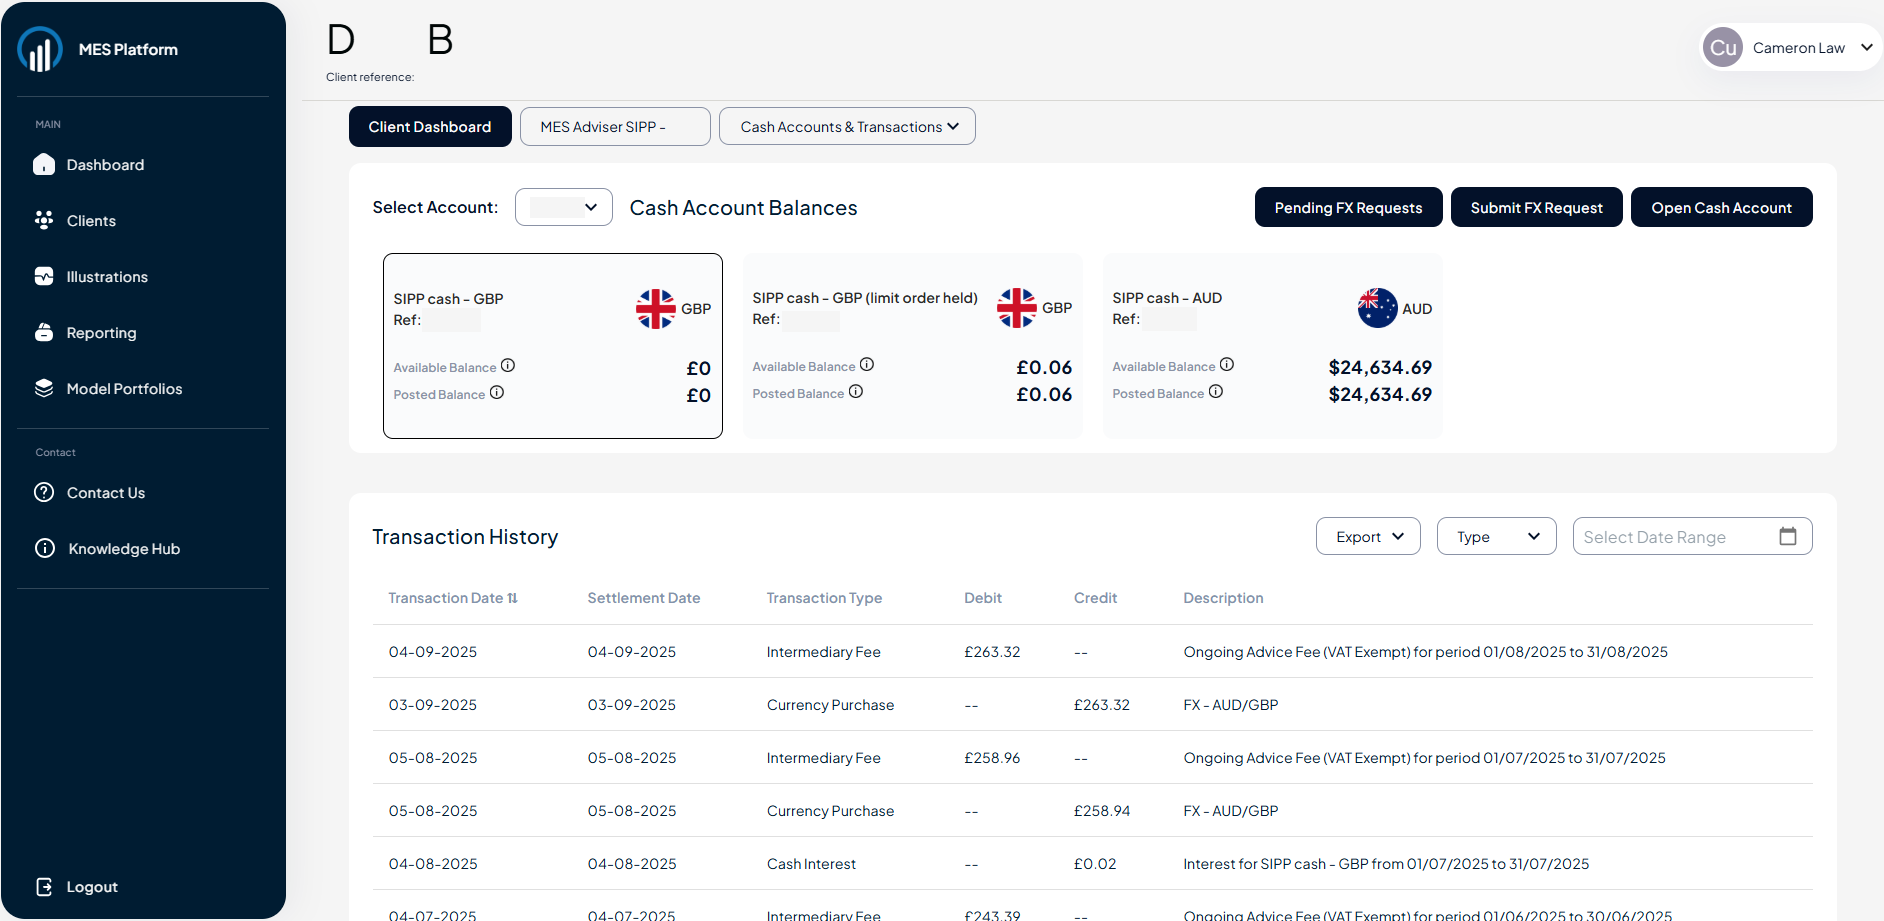The width and height of the screenshot is (1884, 921).
Task: Click the Logout icon in sidebar
Action: click(x=44, y=887)
